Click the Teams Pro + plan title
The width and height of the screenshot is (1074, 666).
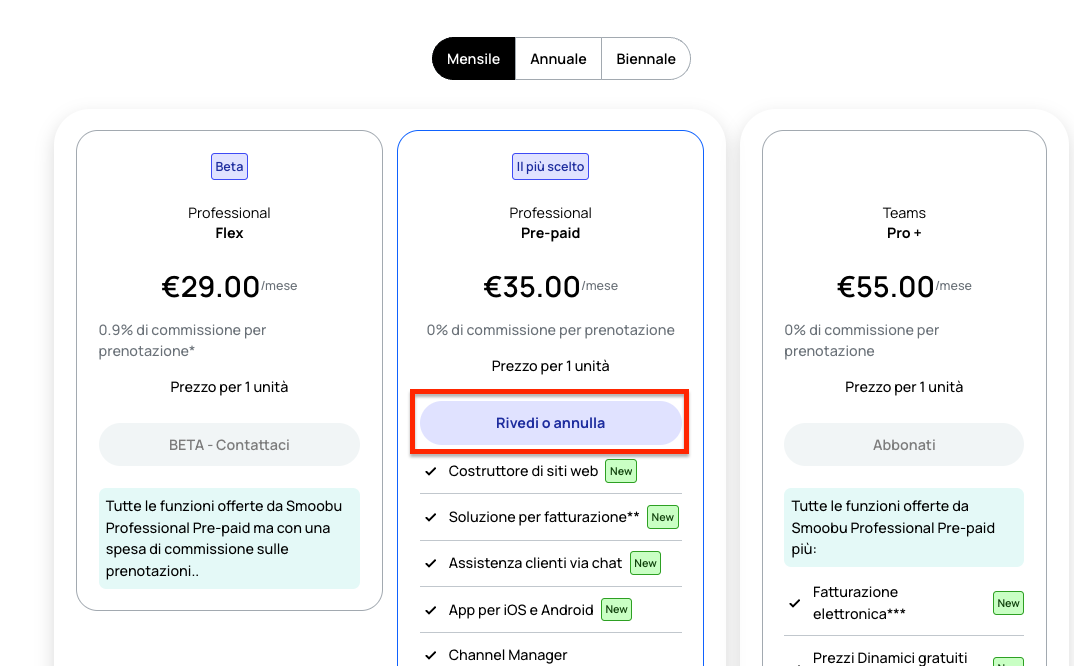904,223
